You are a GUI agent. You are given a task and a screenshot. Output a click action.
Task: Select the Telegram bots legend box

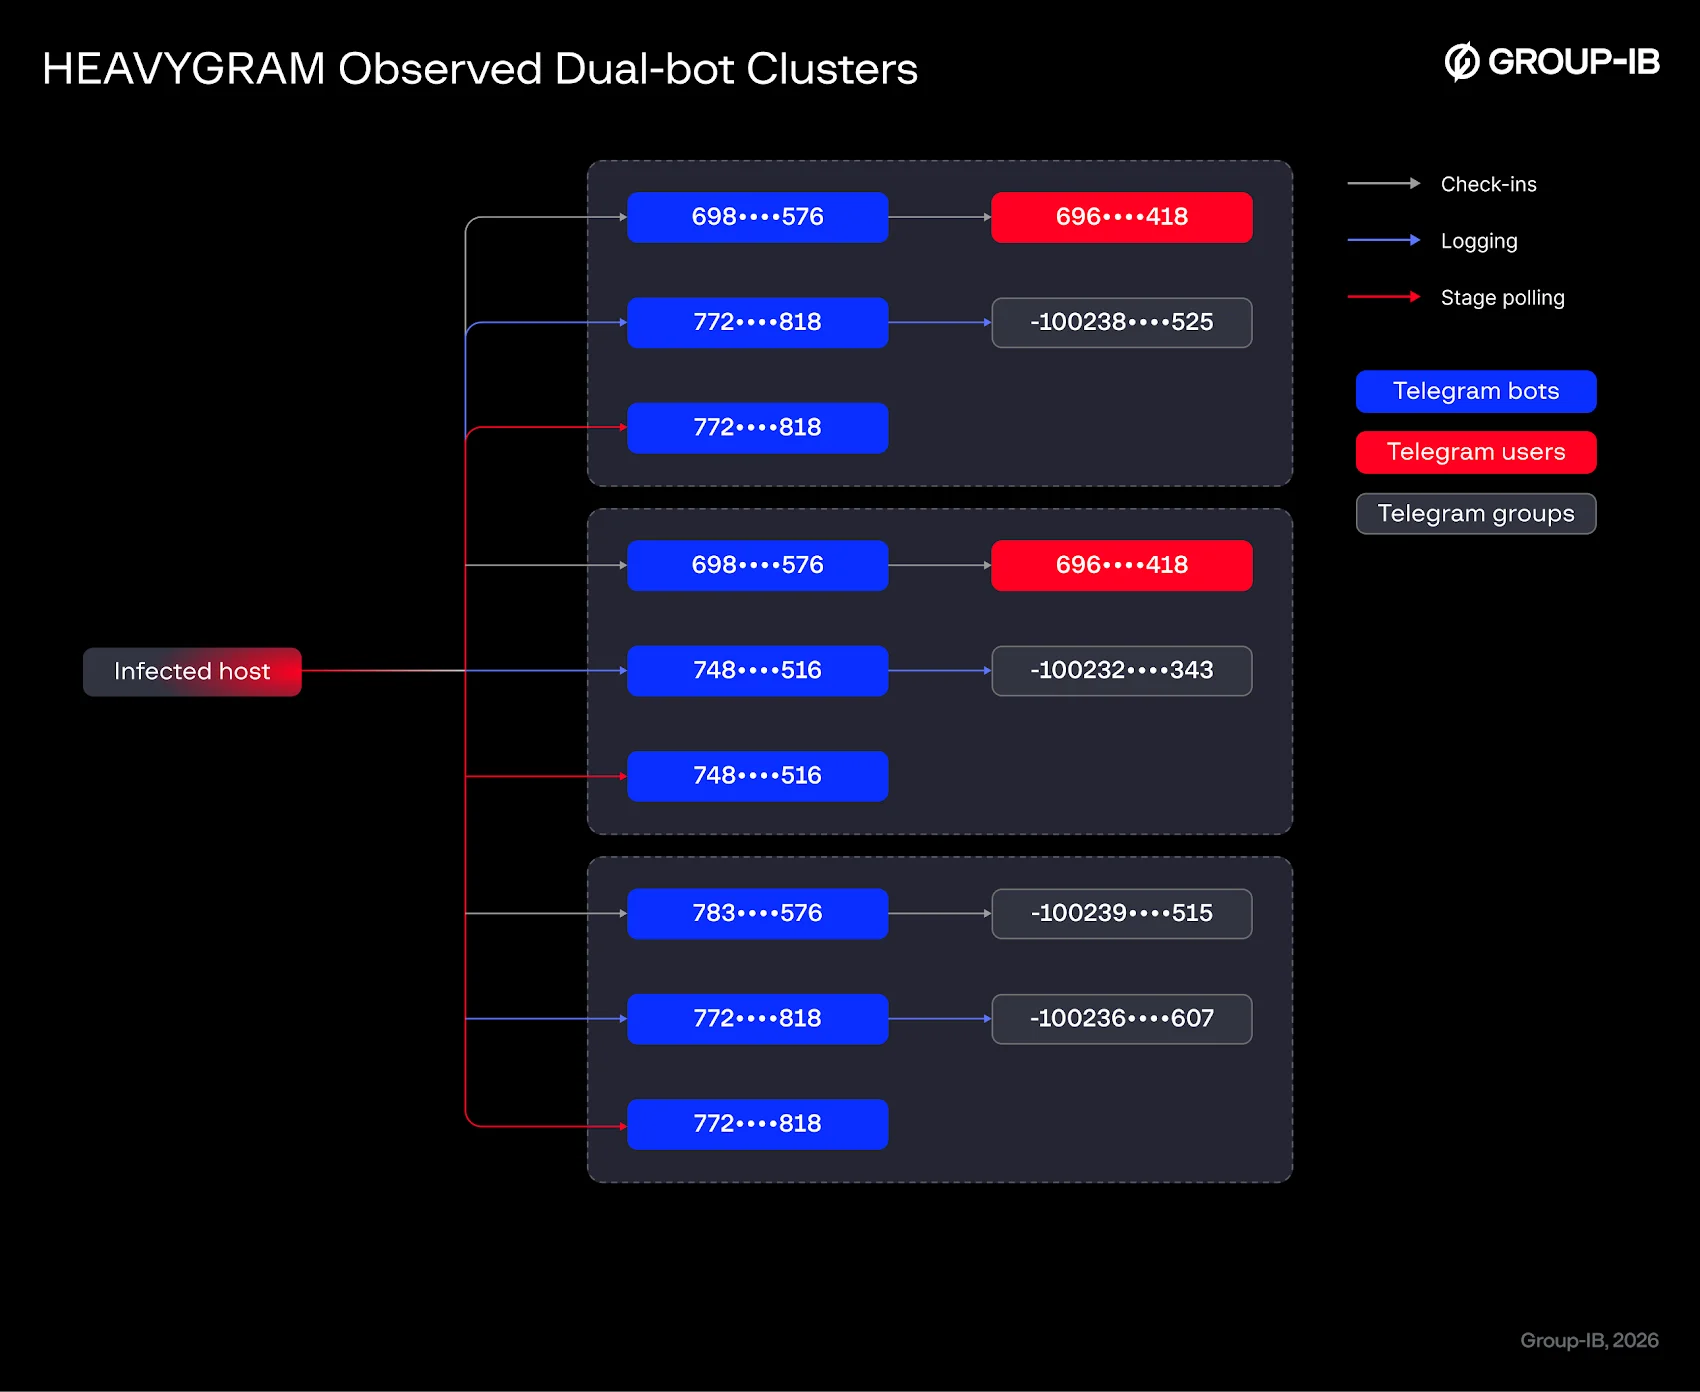[1476, 391]
